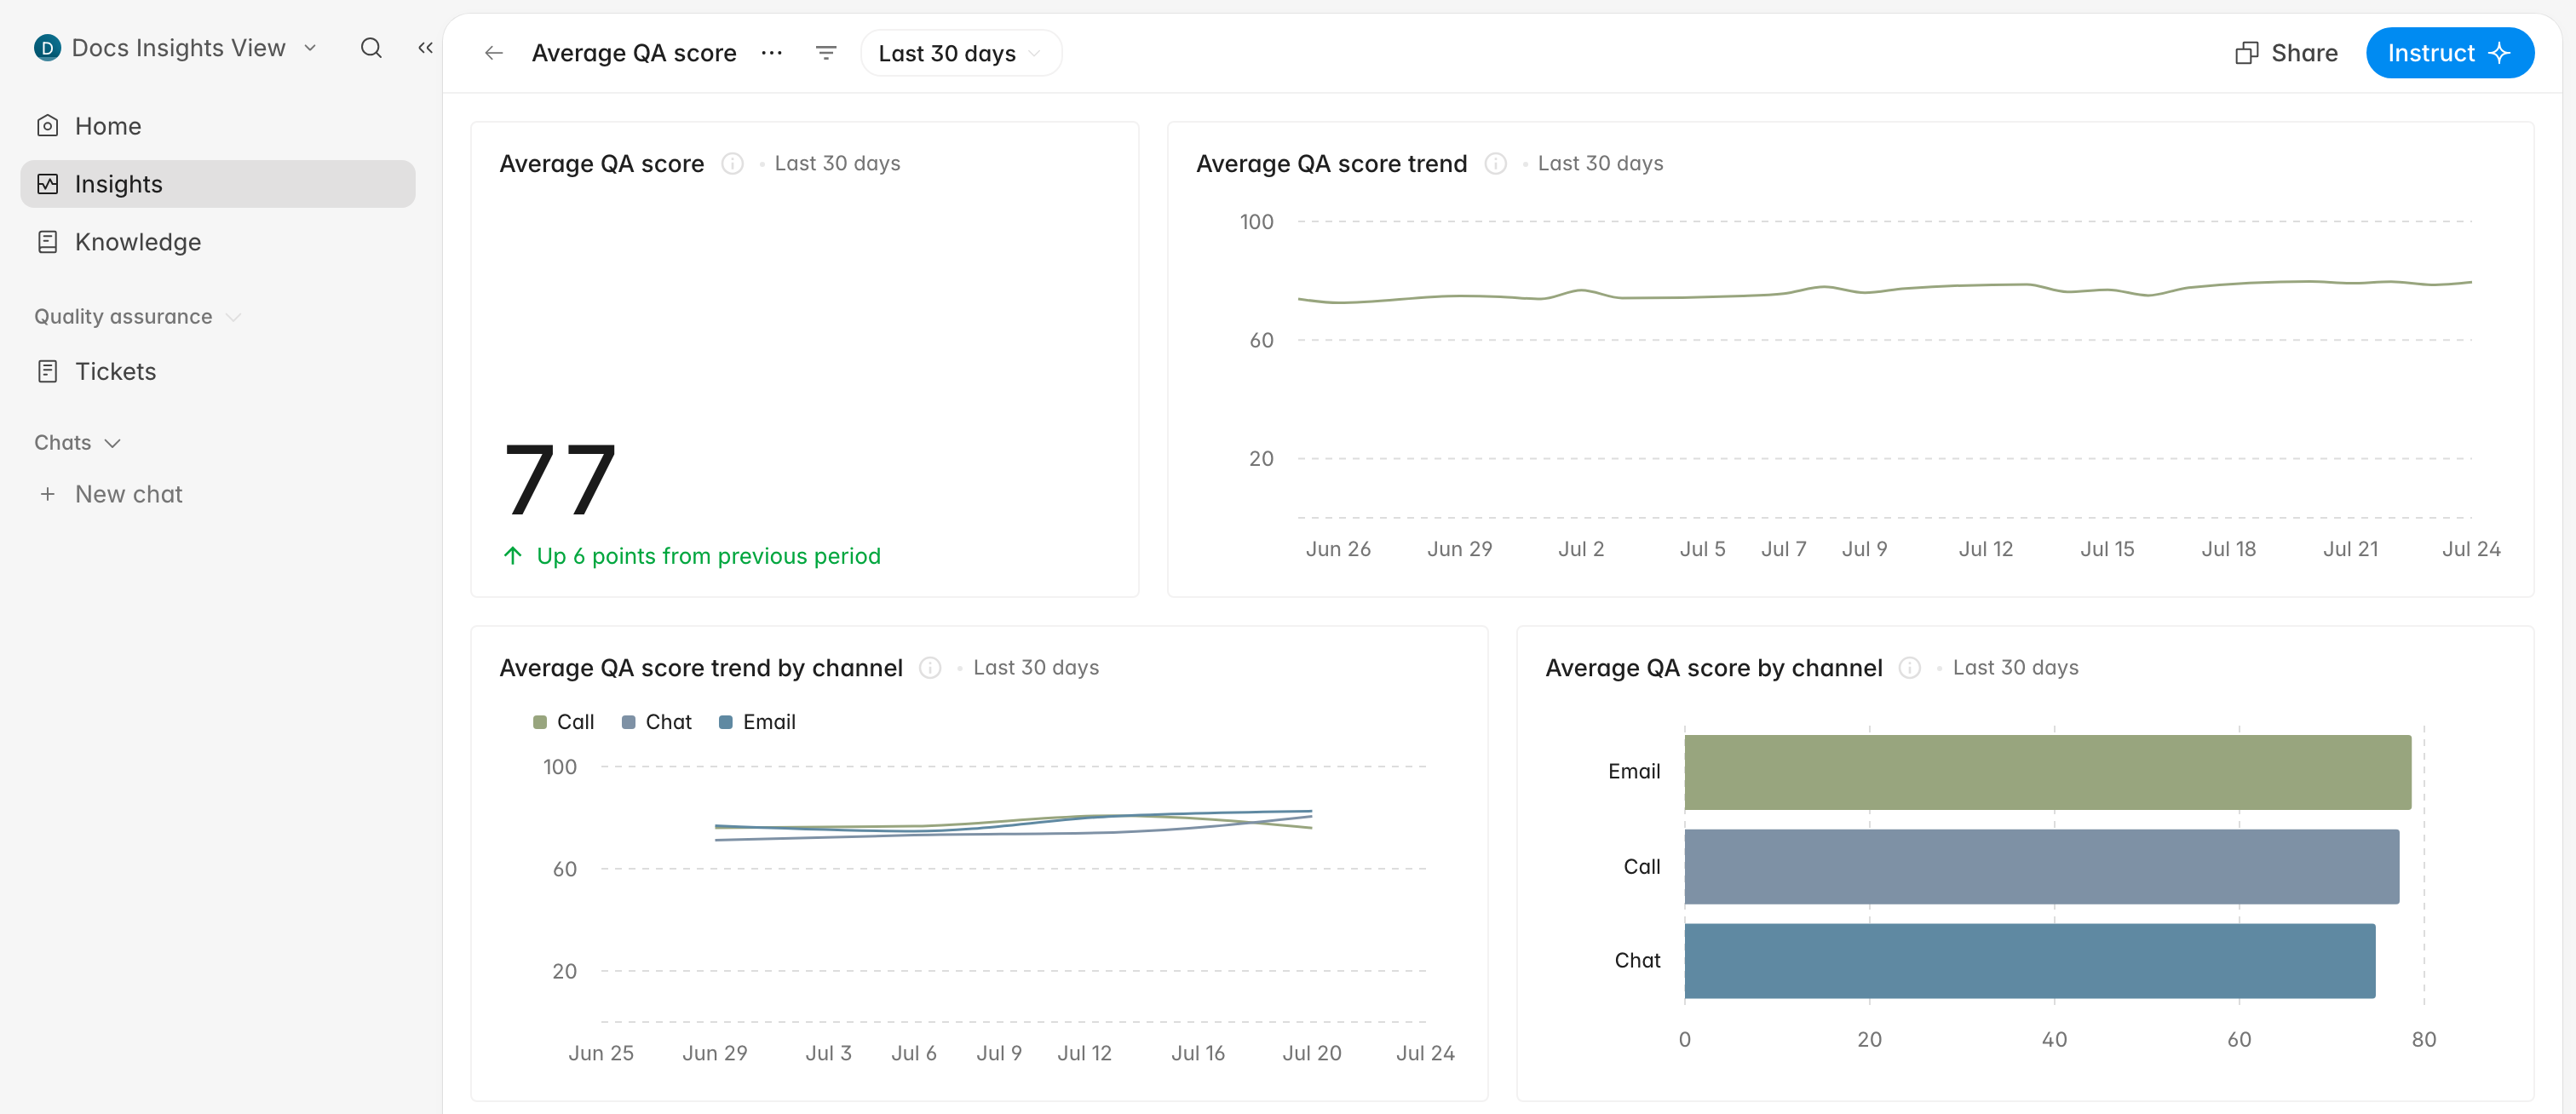Click the Jun 25 label on channel trend chart
This screenshot has height=1114, width=2576.
tap(601, 1053)
